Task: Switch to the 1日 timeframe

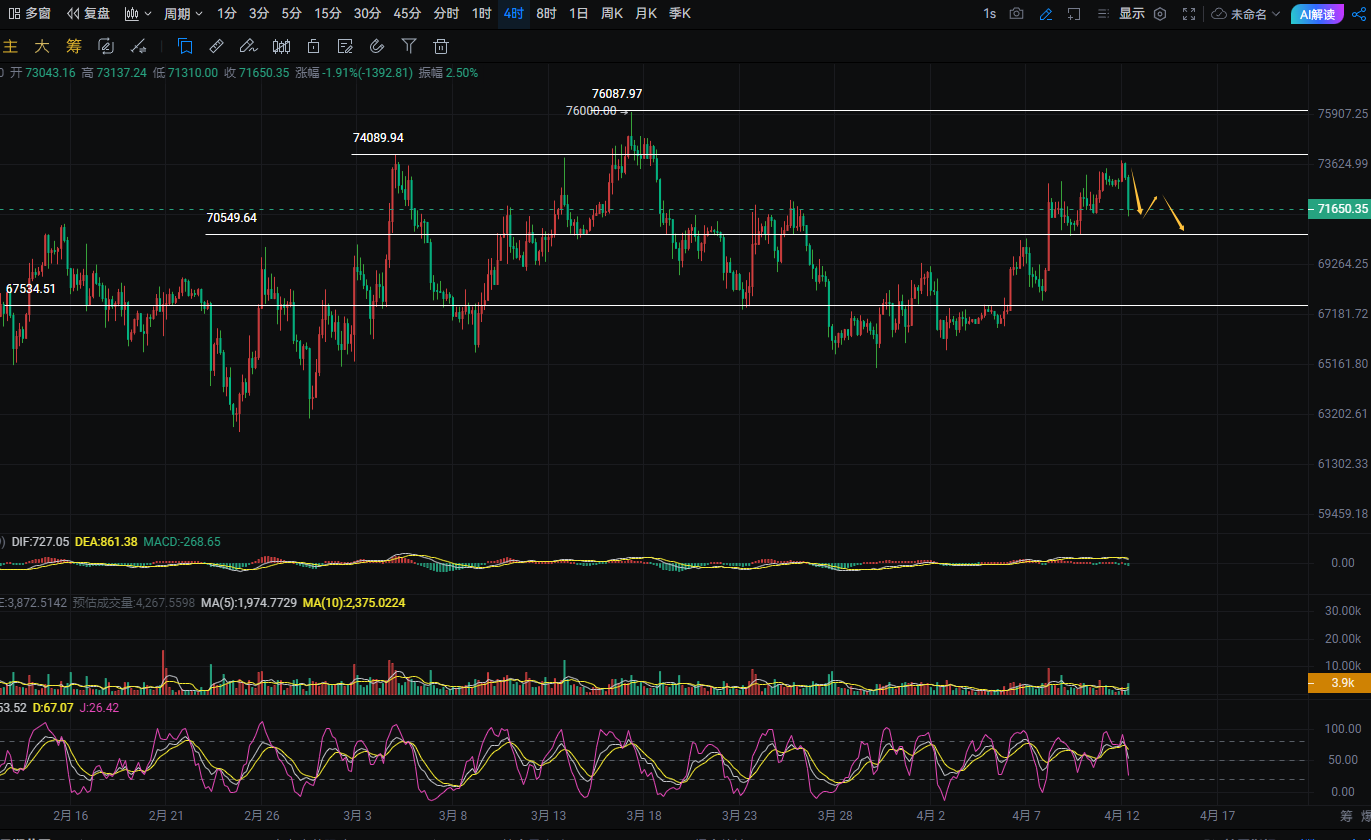Action: [578, 14]
